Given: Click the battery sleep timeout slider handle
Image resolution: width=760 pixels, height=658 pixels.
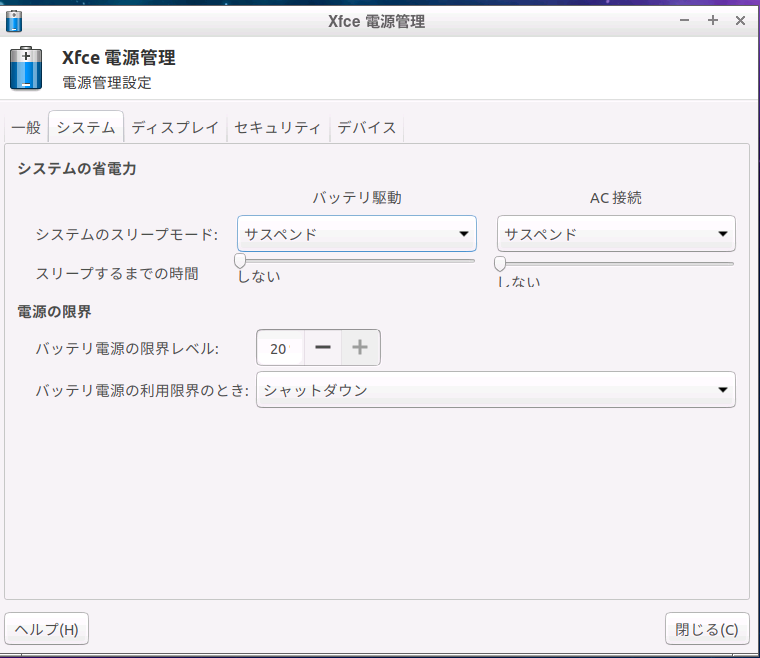Looking at the screenshot, I should 240,261.
